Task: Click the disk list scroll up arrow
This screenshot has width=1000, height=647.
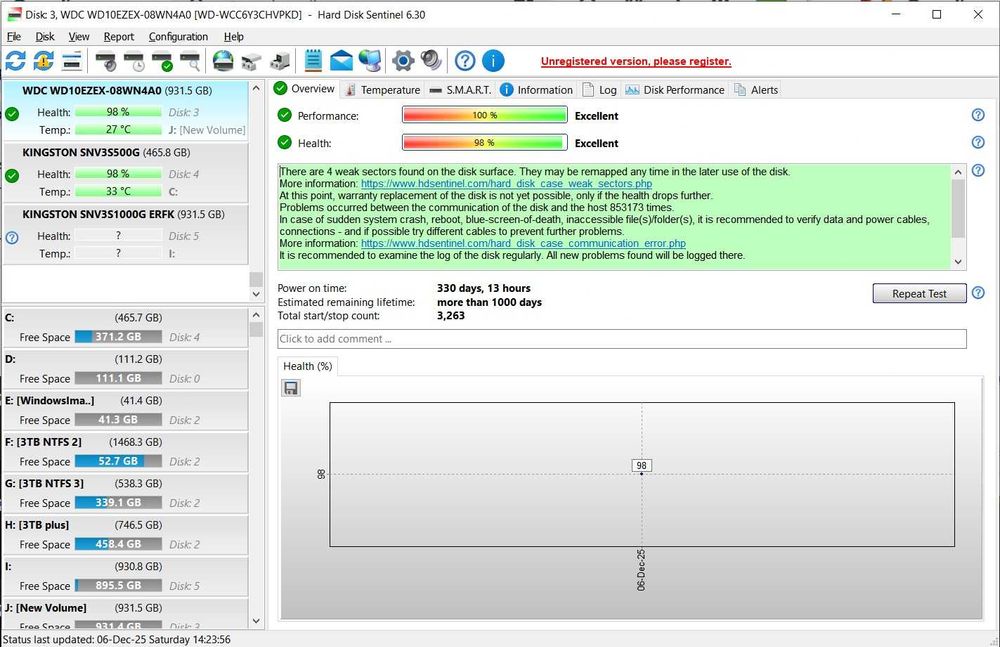Action: (256, 87)
